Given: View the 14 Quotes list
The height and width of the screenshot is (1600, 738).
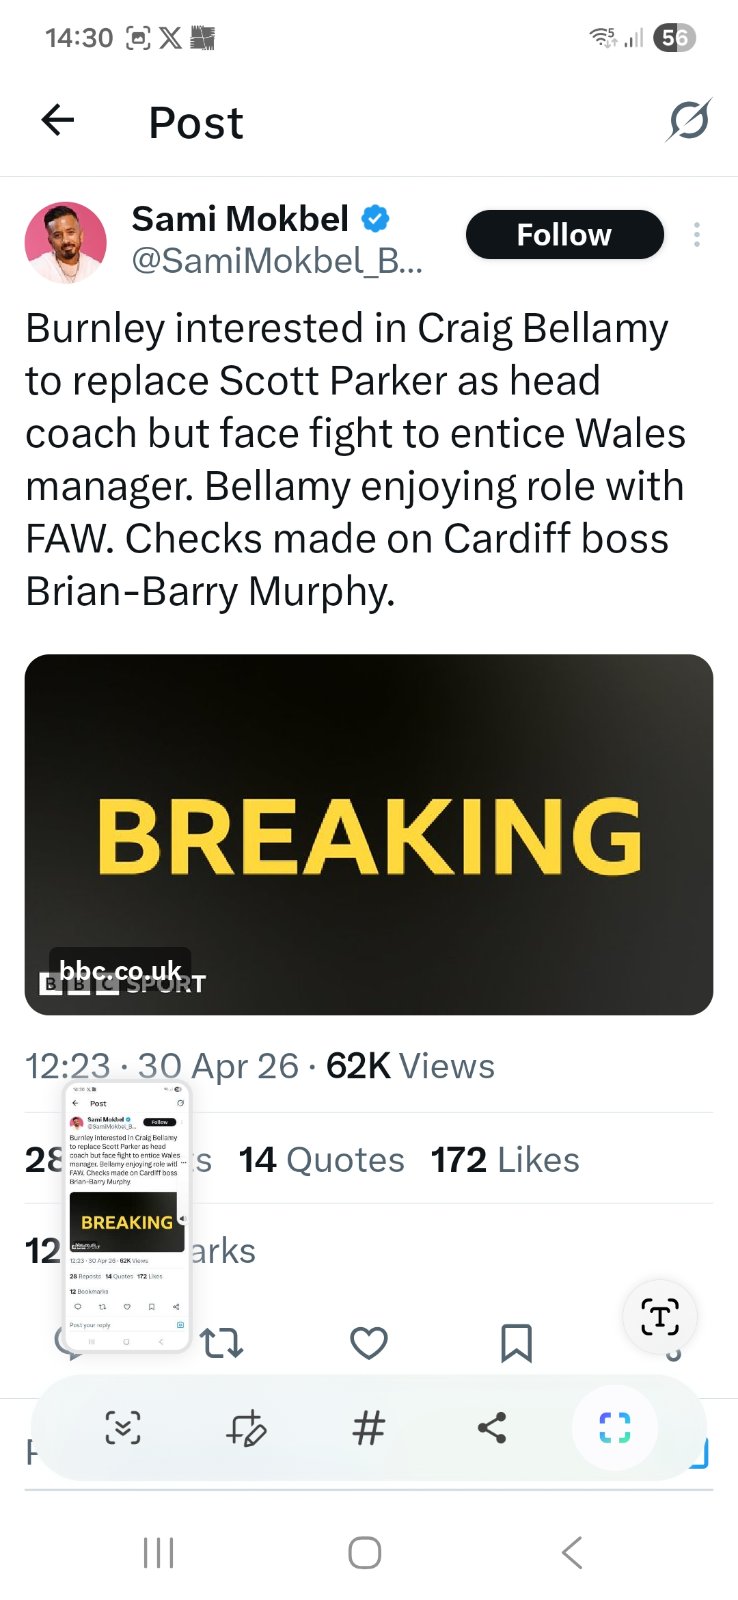Looking at the screenshot, I should [x=321, y=1160].
